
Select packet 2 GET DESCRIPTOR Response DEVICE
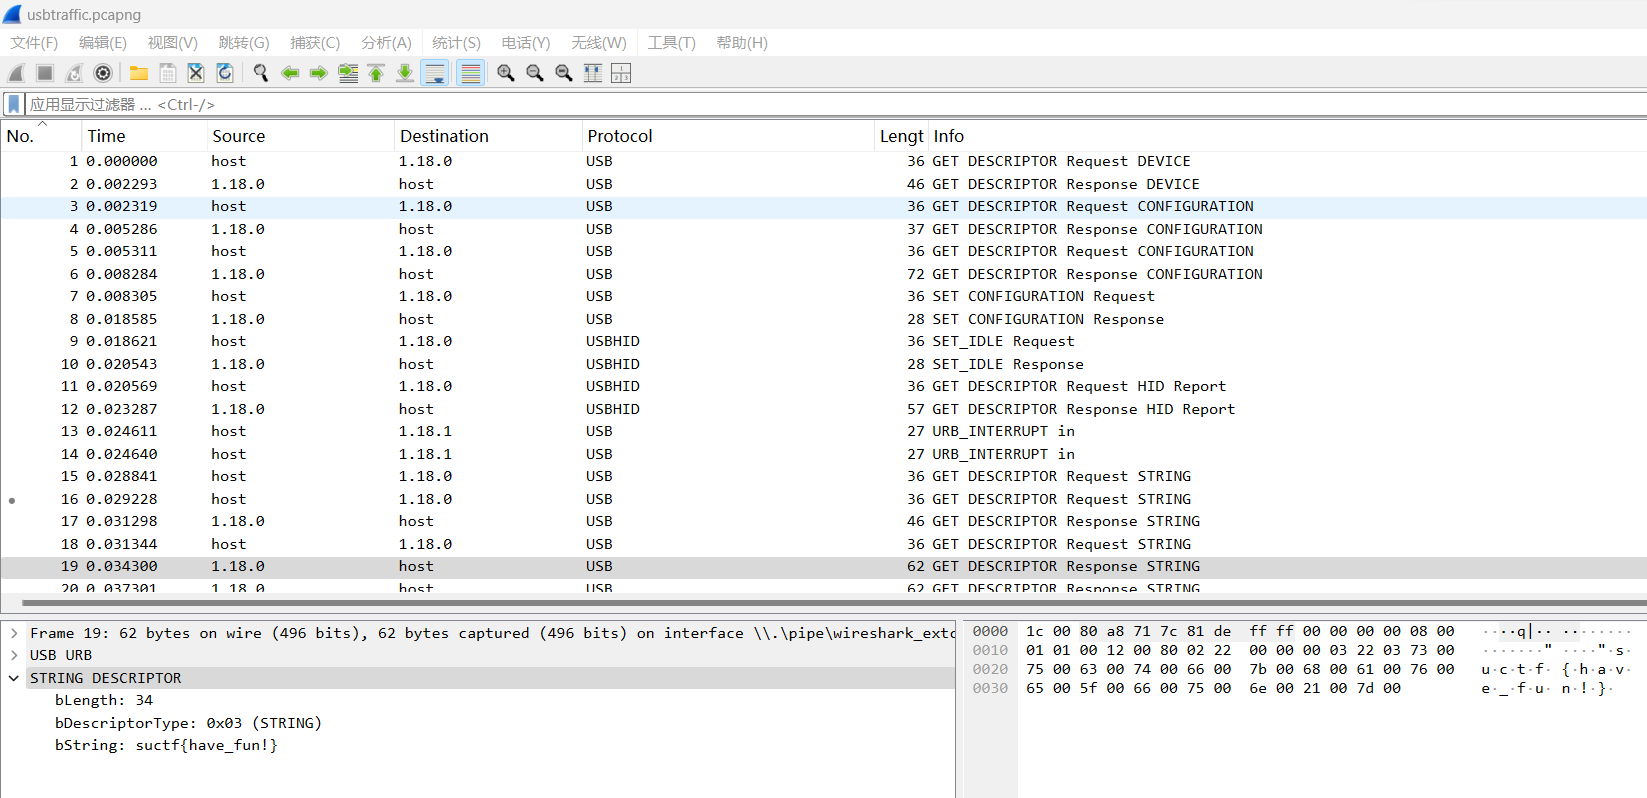[824, 184]
